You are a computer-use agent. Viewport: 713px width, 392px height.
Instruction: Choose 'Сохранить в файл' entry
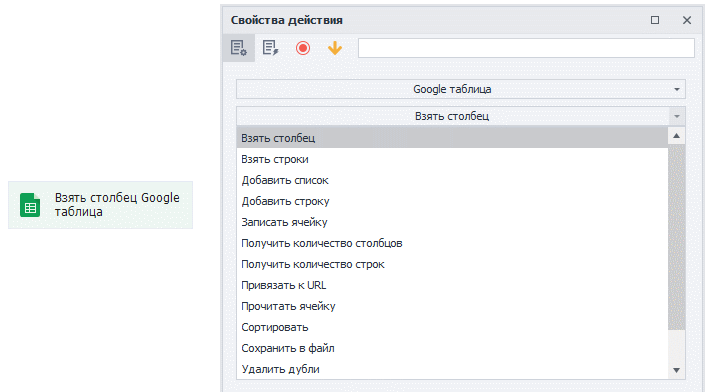click(x=452, y=348)
